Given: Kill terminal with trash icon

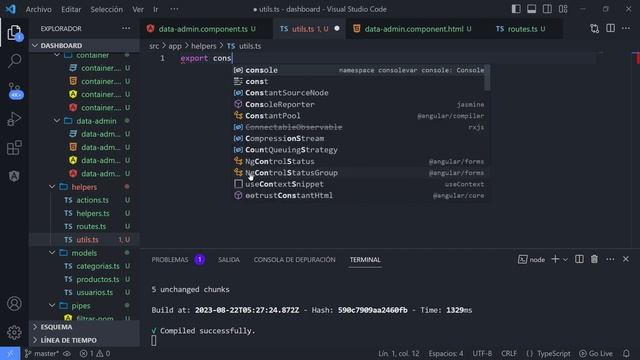Looking at the screenshot, I should (594, 259).
